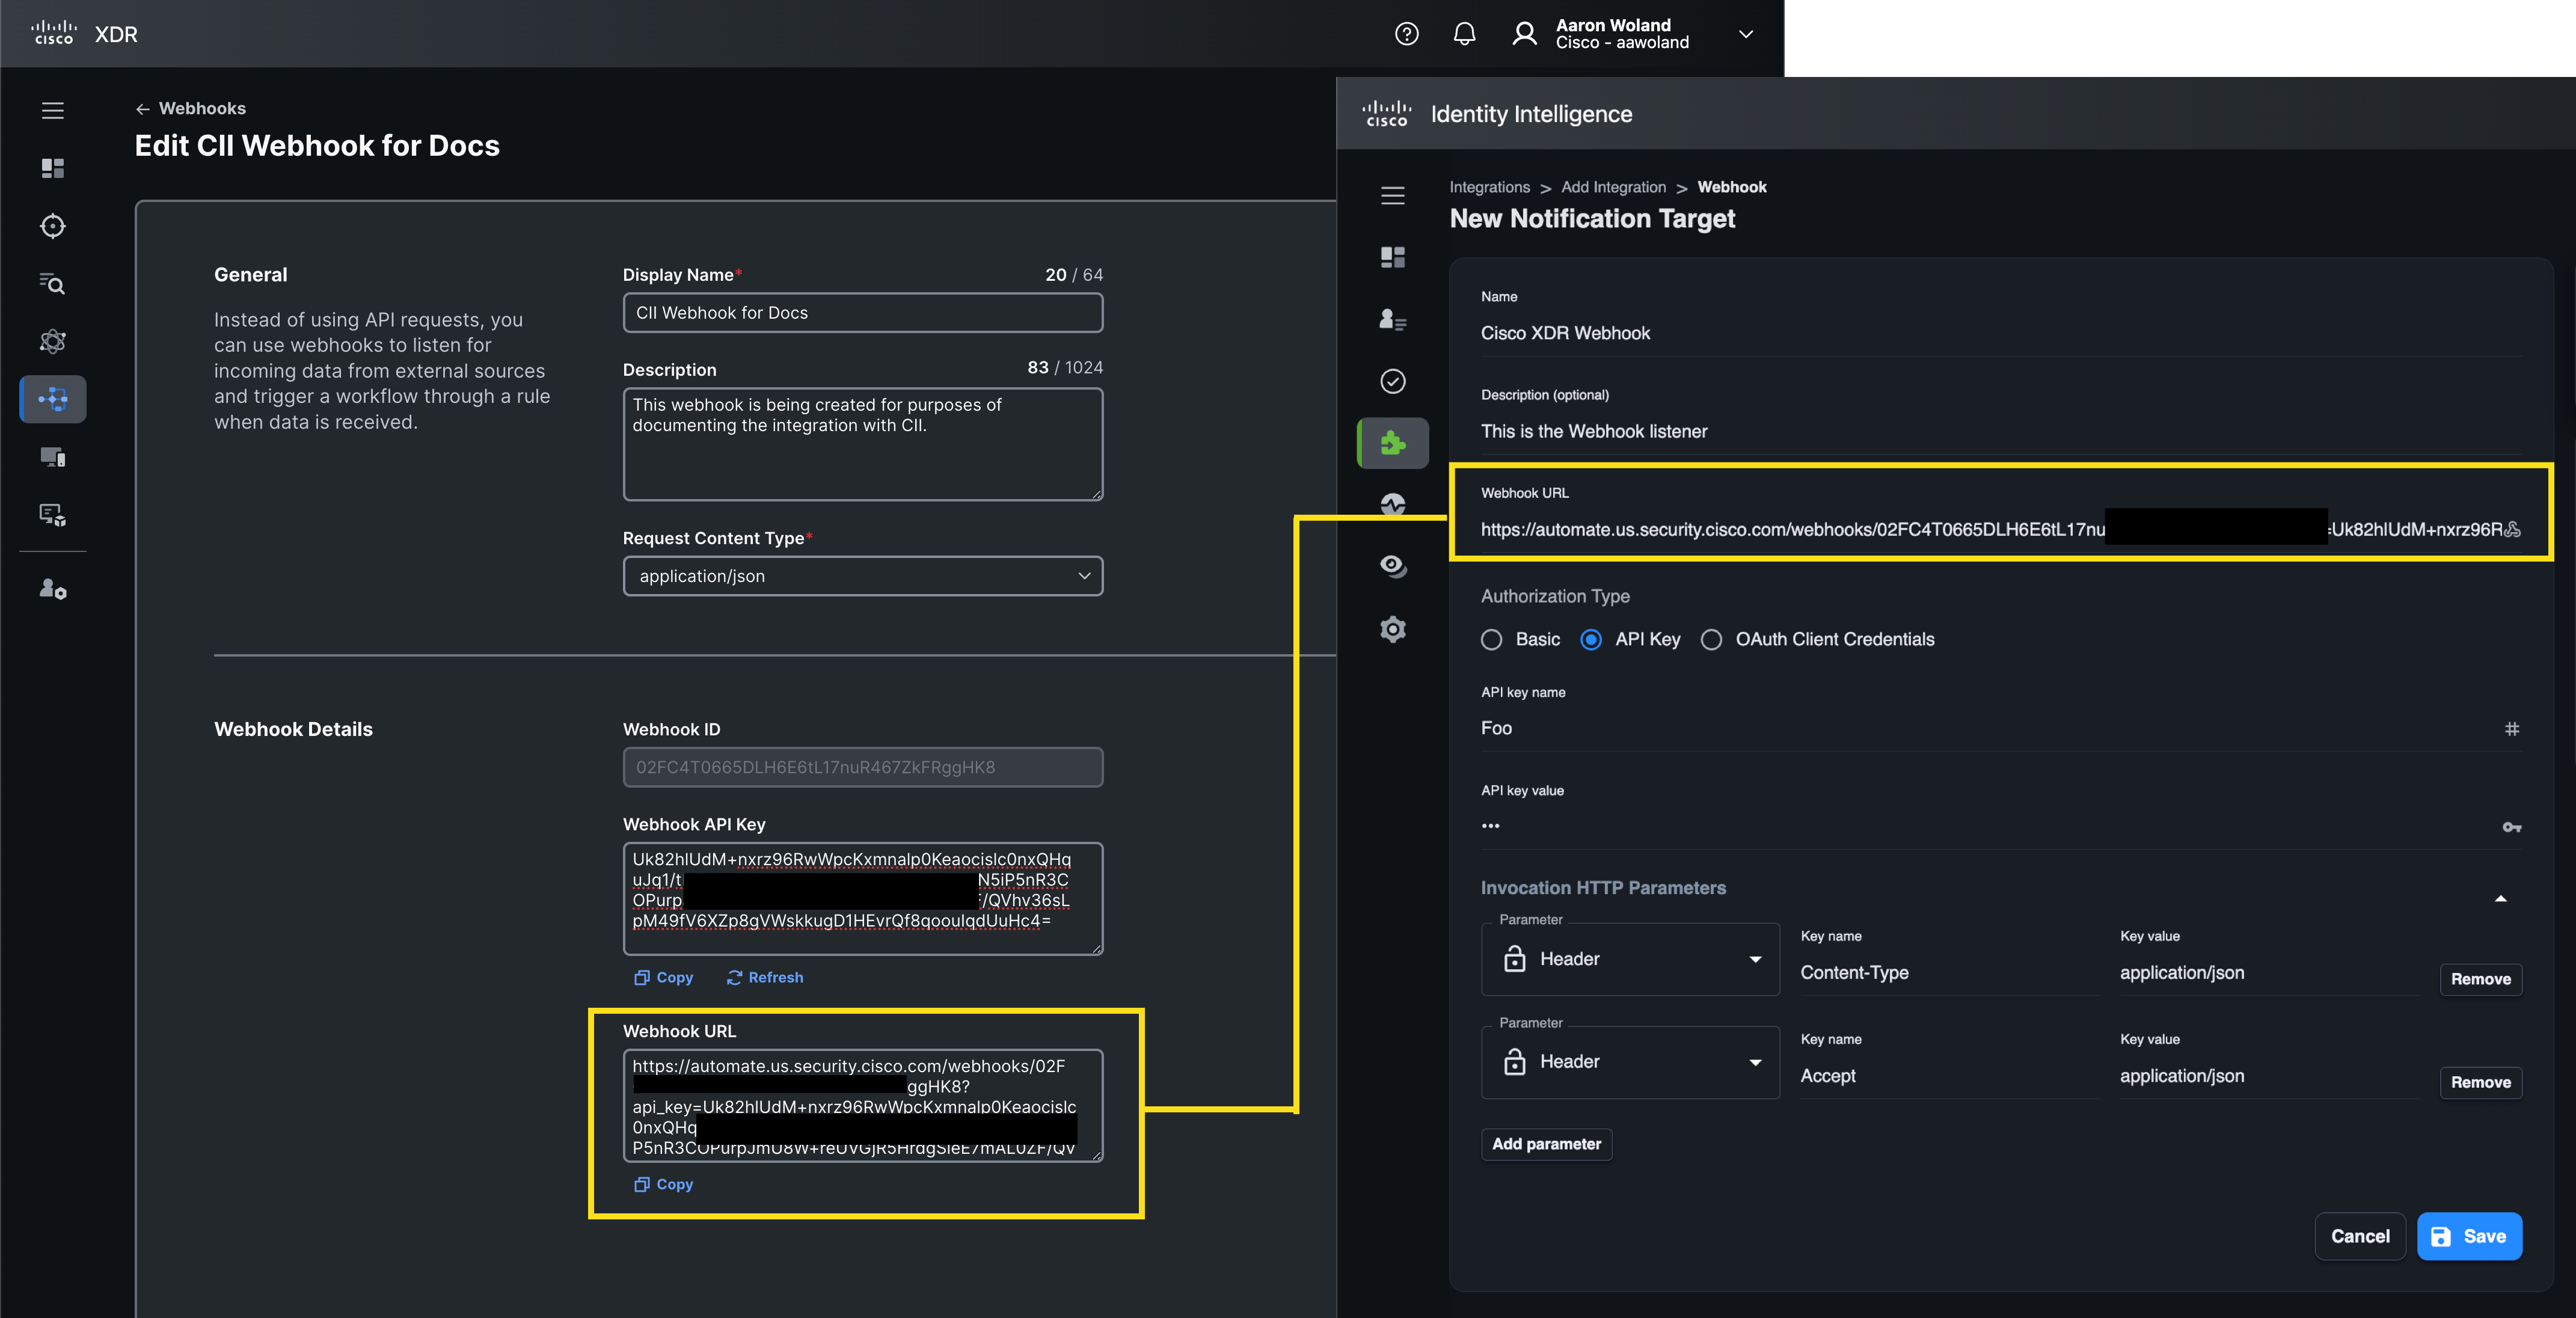
Task: Choose the Basic authorization option
Action: 1491,640
